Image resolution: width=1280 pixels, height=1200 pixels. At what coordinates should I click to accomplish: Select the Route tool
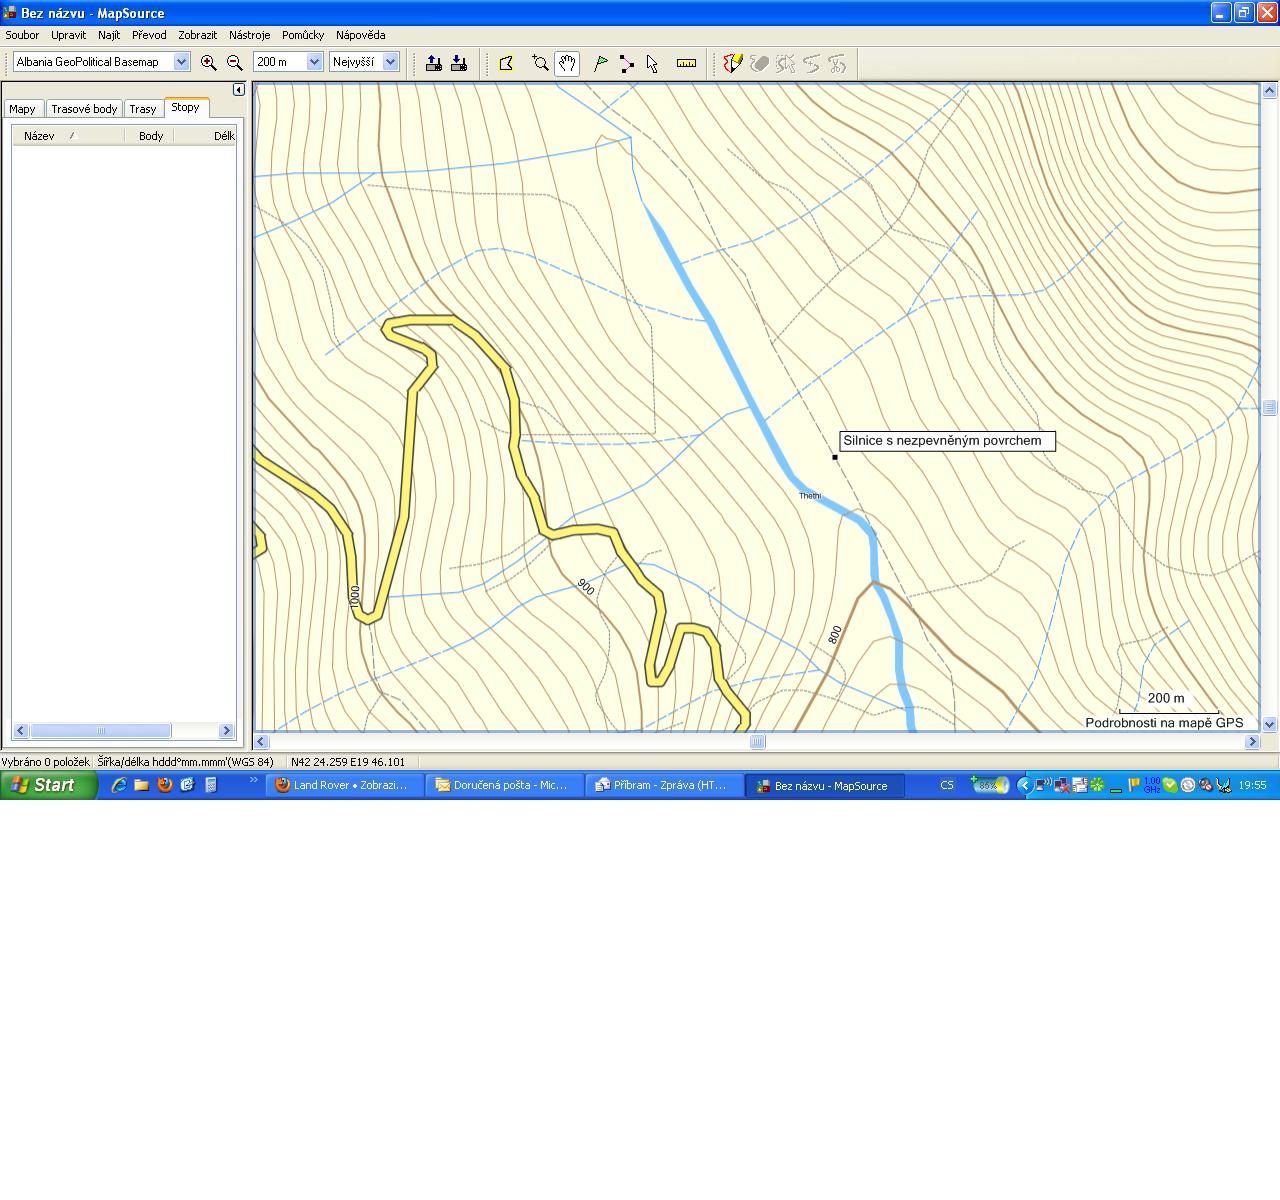(x=626, y=63)
